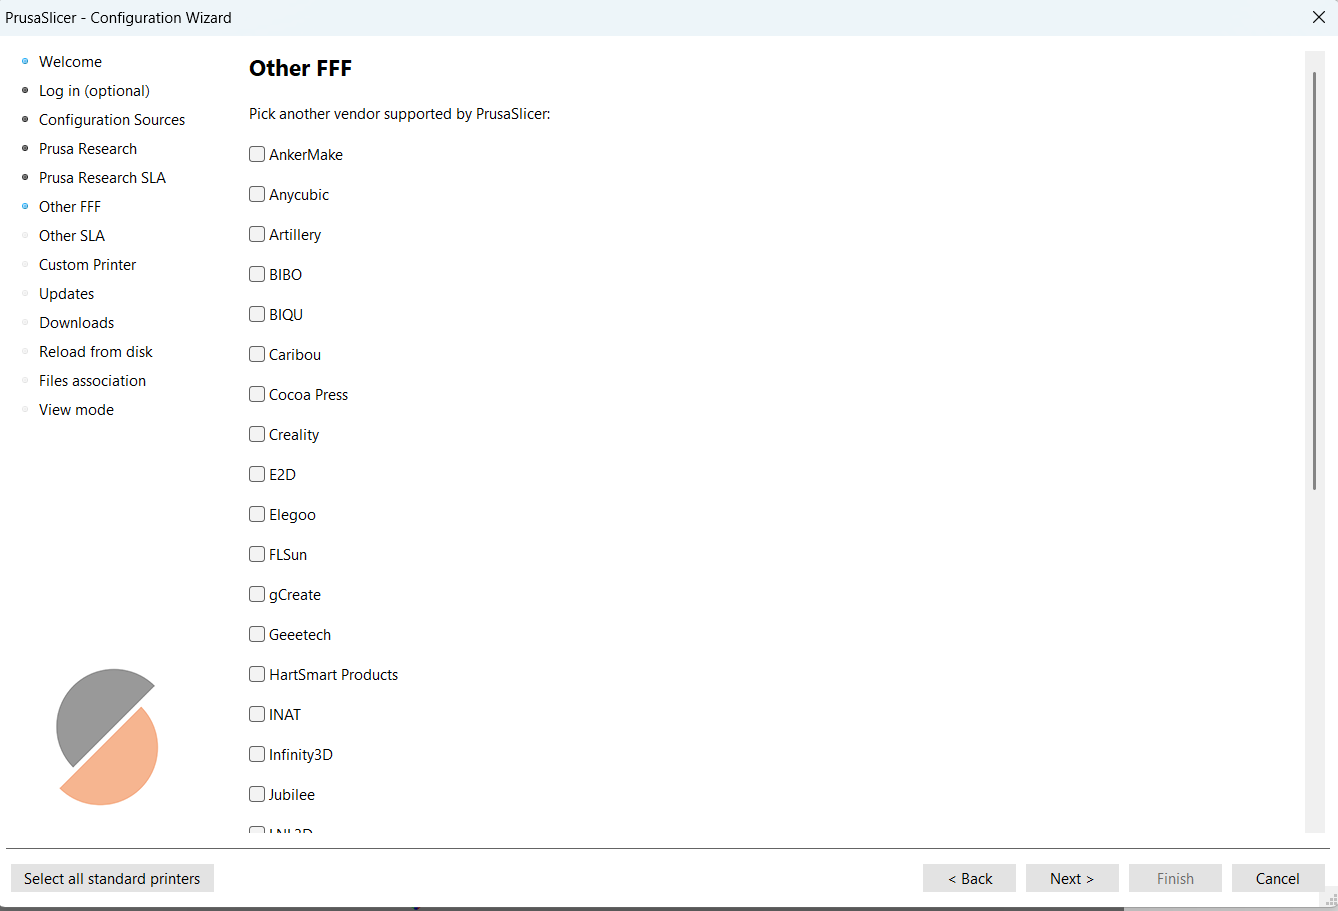Image resolution: width=1338 pixels, height=911 pixels.
Task: Go to the Welcome wizard page
Action: point(70,62)
